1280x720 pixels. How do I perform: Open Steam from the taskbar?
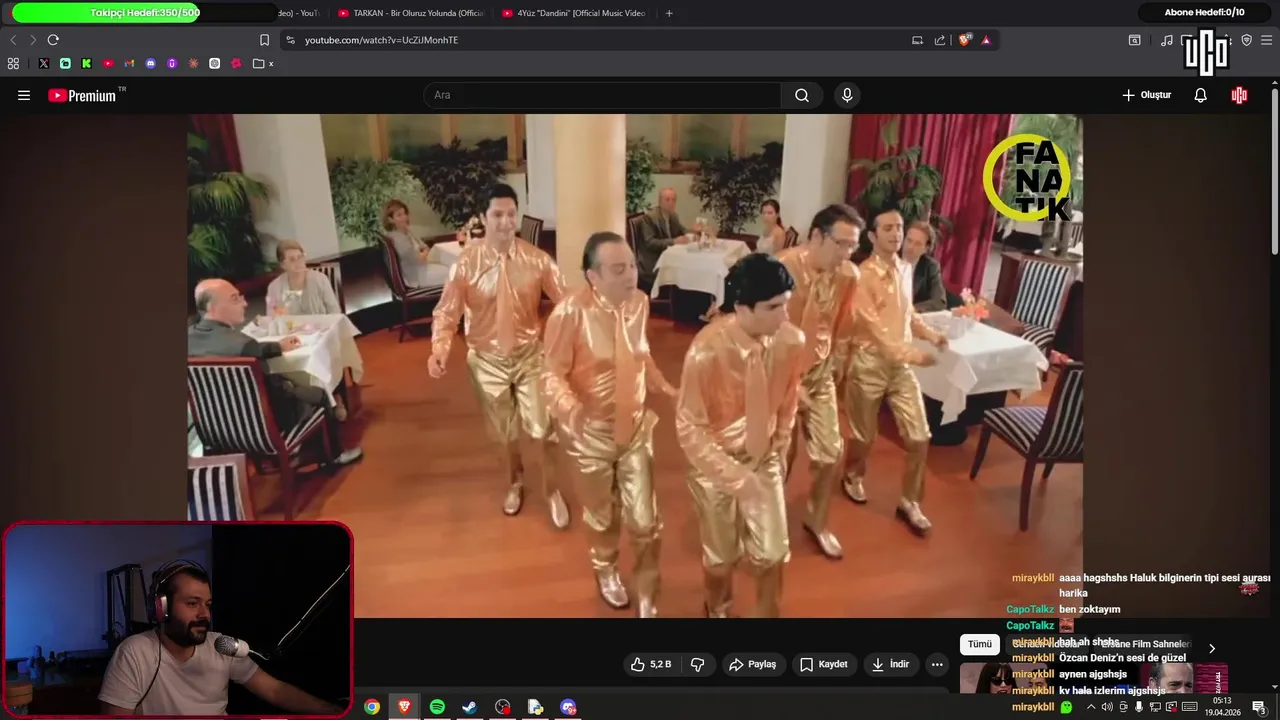pyautogui.click(x=469, y=707)
